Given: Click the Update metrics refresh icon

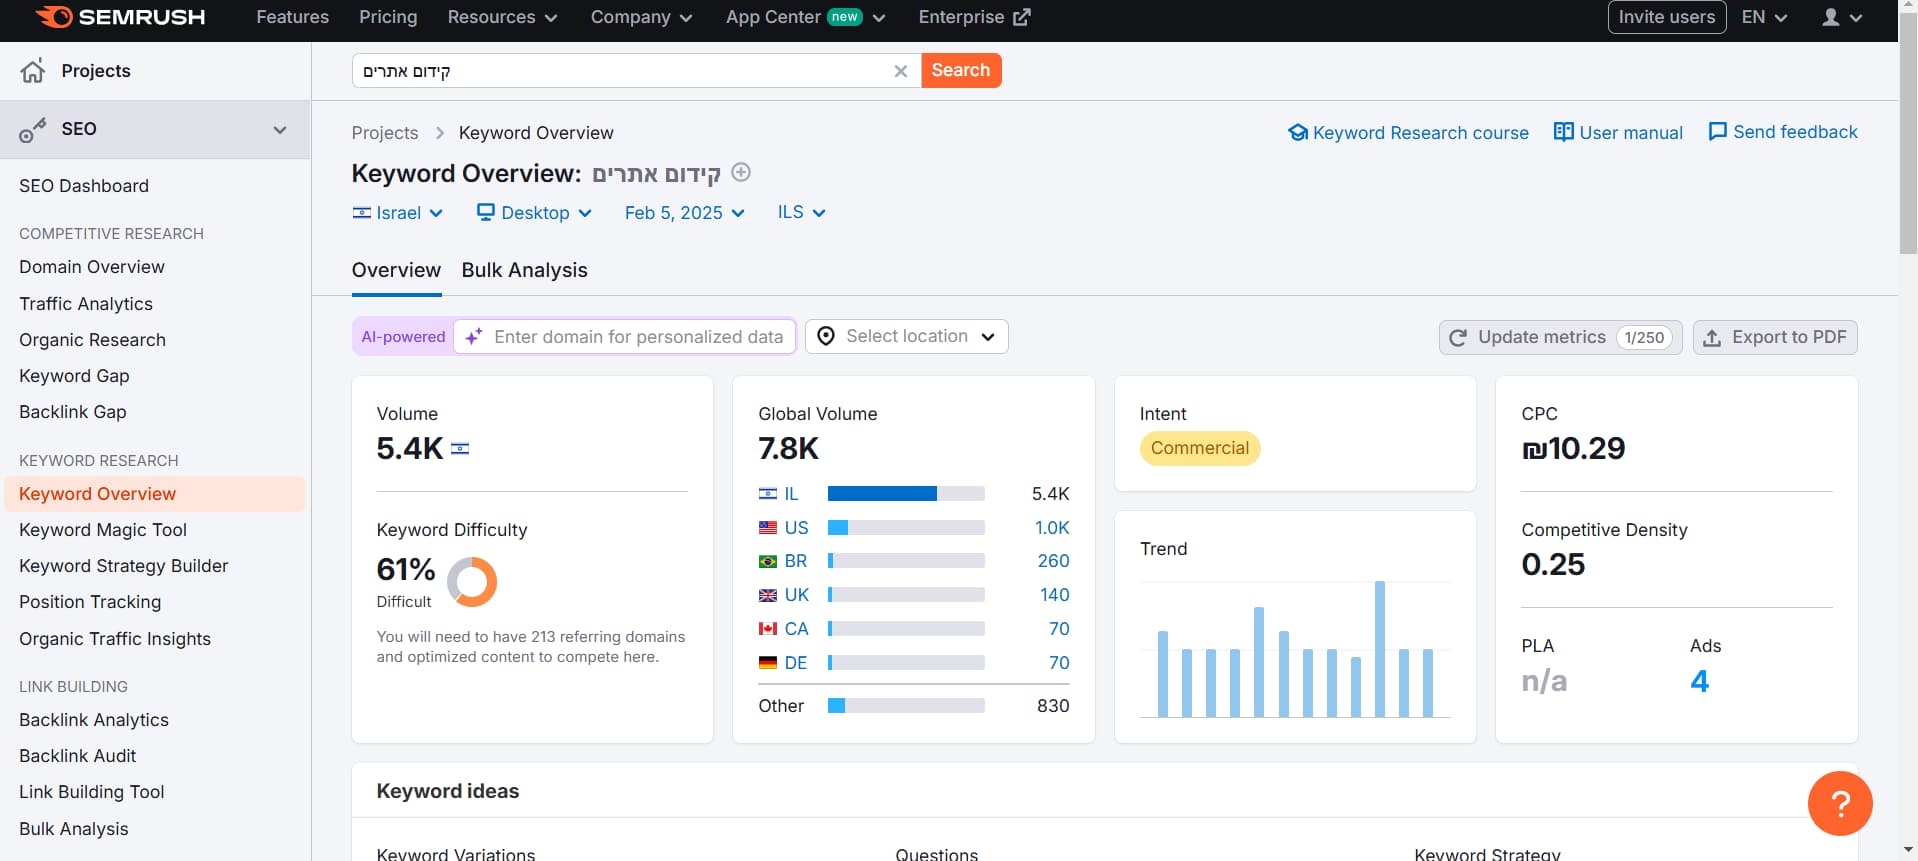Looking at the screenshot, I should [x=1458, y=338].
